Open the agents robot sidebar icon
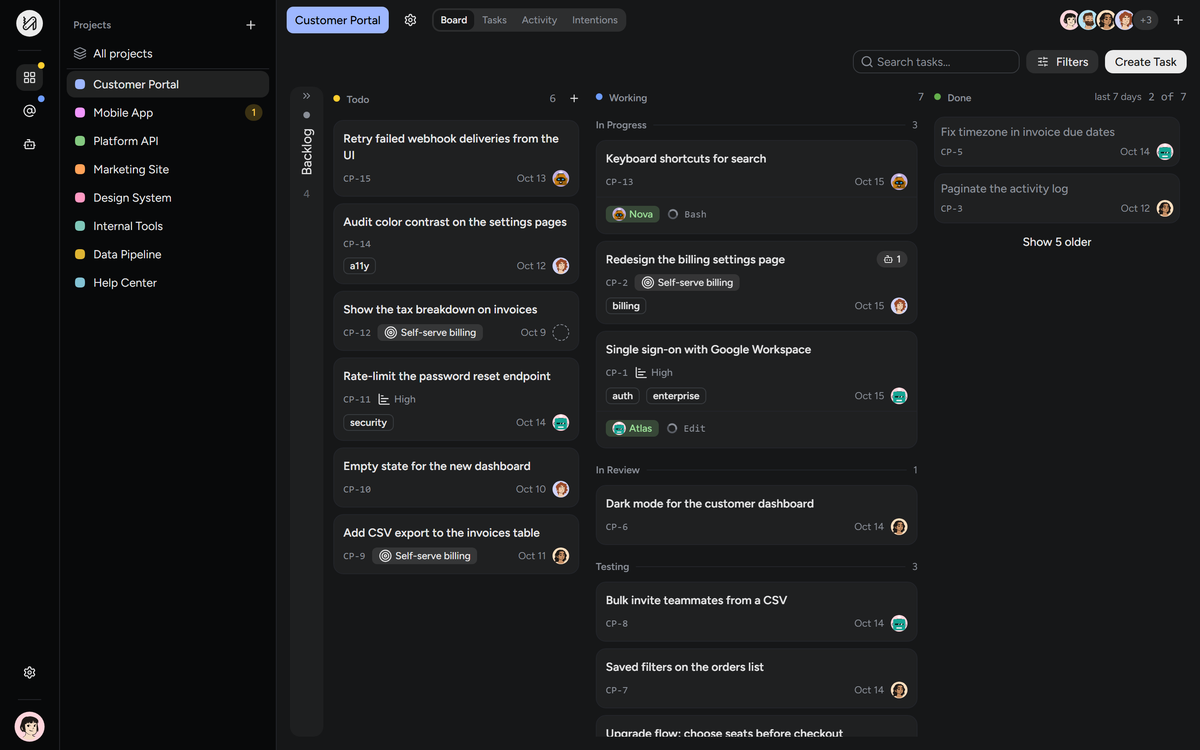Image resolution: width=1200 pixels, height=750 pixels. pos(29,144)
